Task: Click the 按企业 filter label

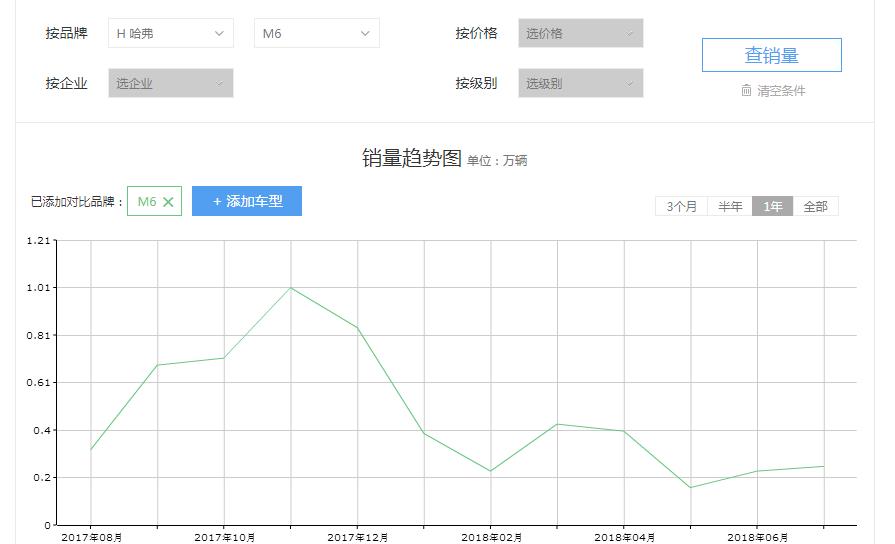Action: point(66,83)
